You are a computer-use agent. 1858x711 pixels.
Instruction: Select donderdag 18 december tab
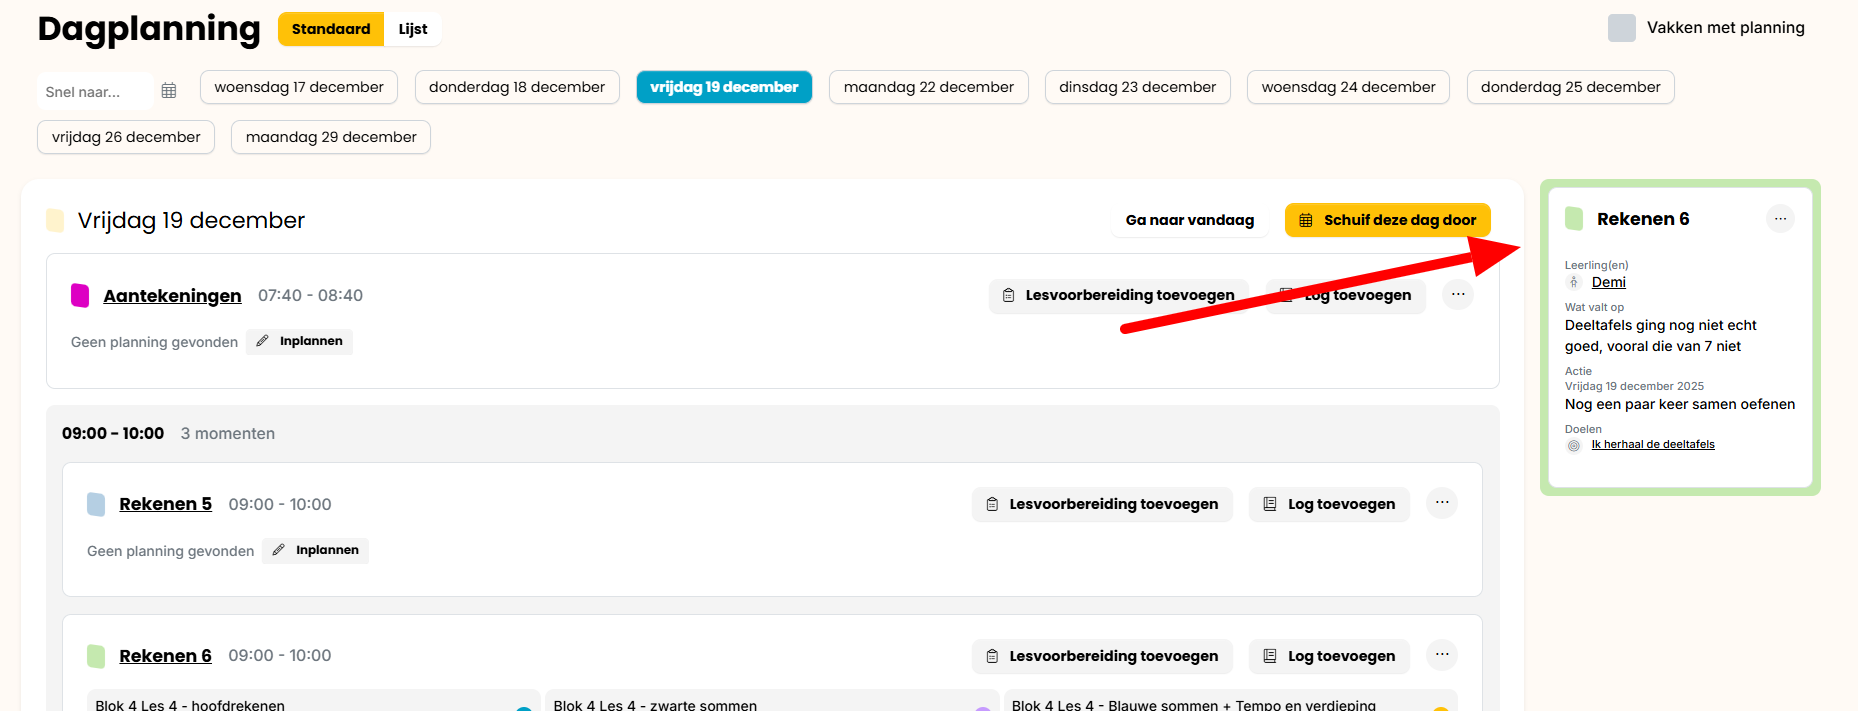517,87
